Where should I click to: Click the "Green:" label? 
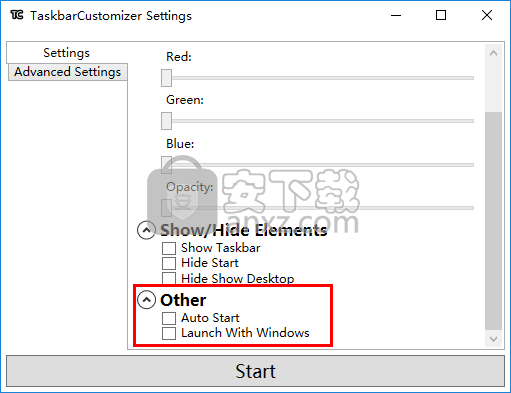[x=185, y=100]
